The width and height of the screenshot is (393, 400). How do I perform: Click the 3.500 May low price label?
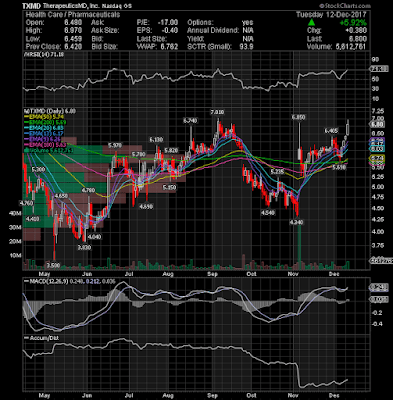53,266
